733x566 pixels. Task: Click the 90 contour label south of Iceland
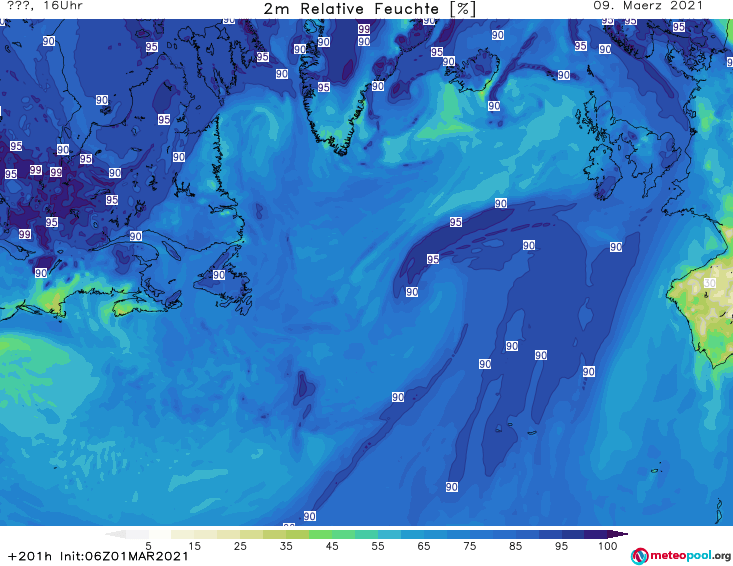tap(494, 106)
